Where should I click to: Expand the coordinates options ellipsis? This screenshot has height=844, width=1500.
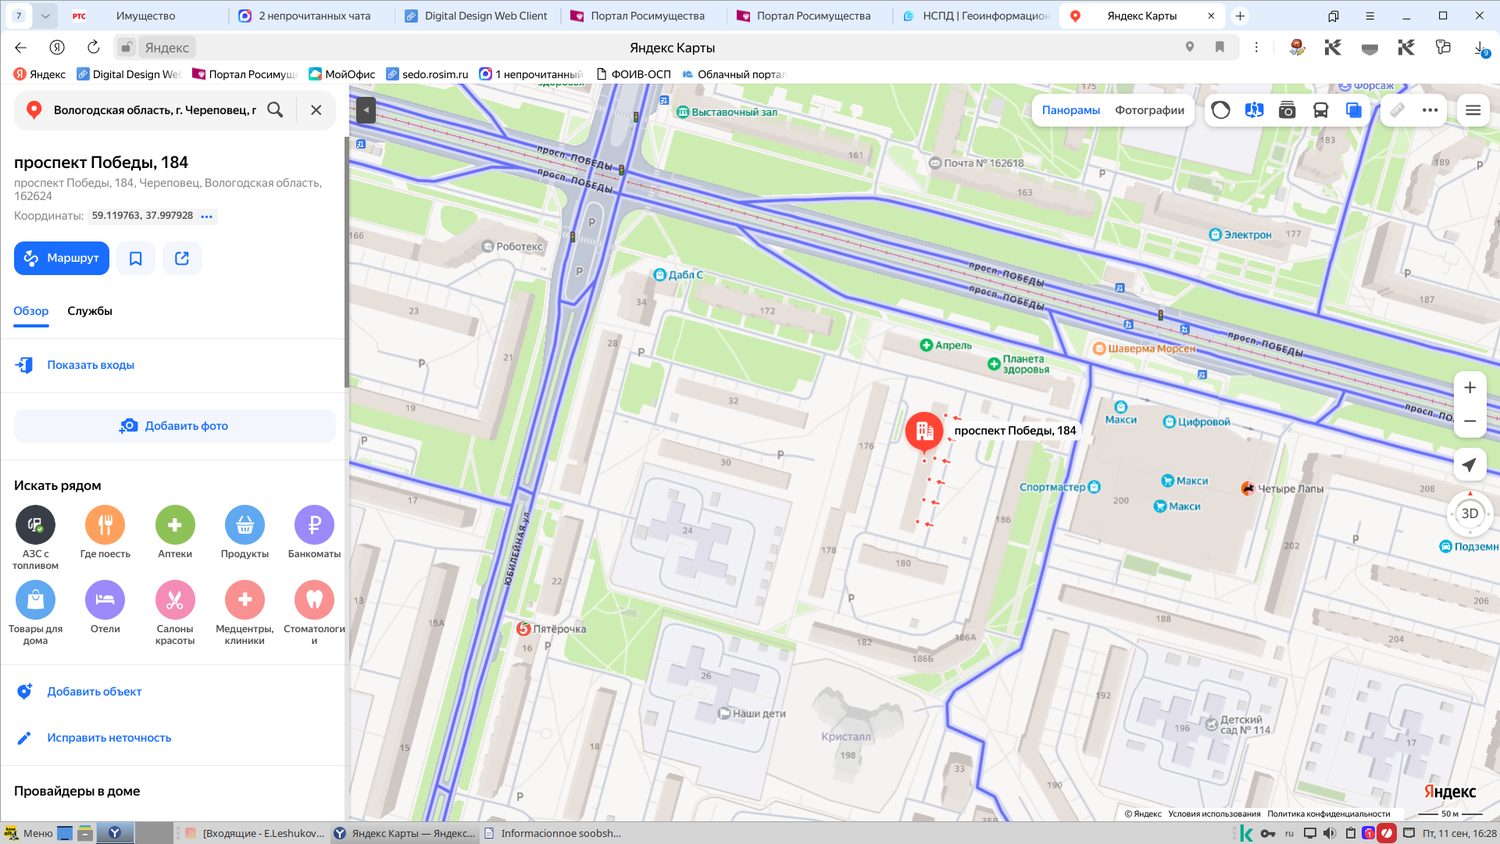click(x=207, y=216)
